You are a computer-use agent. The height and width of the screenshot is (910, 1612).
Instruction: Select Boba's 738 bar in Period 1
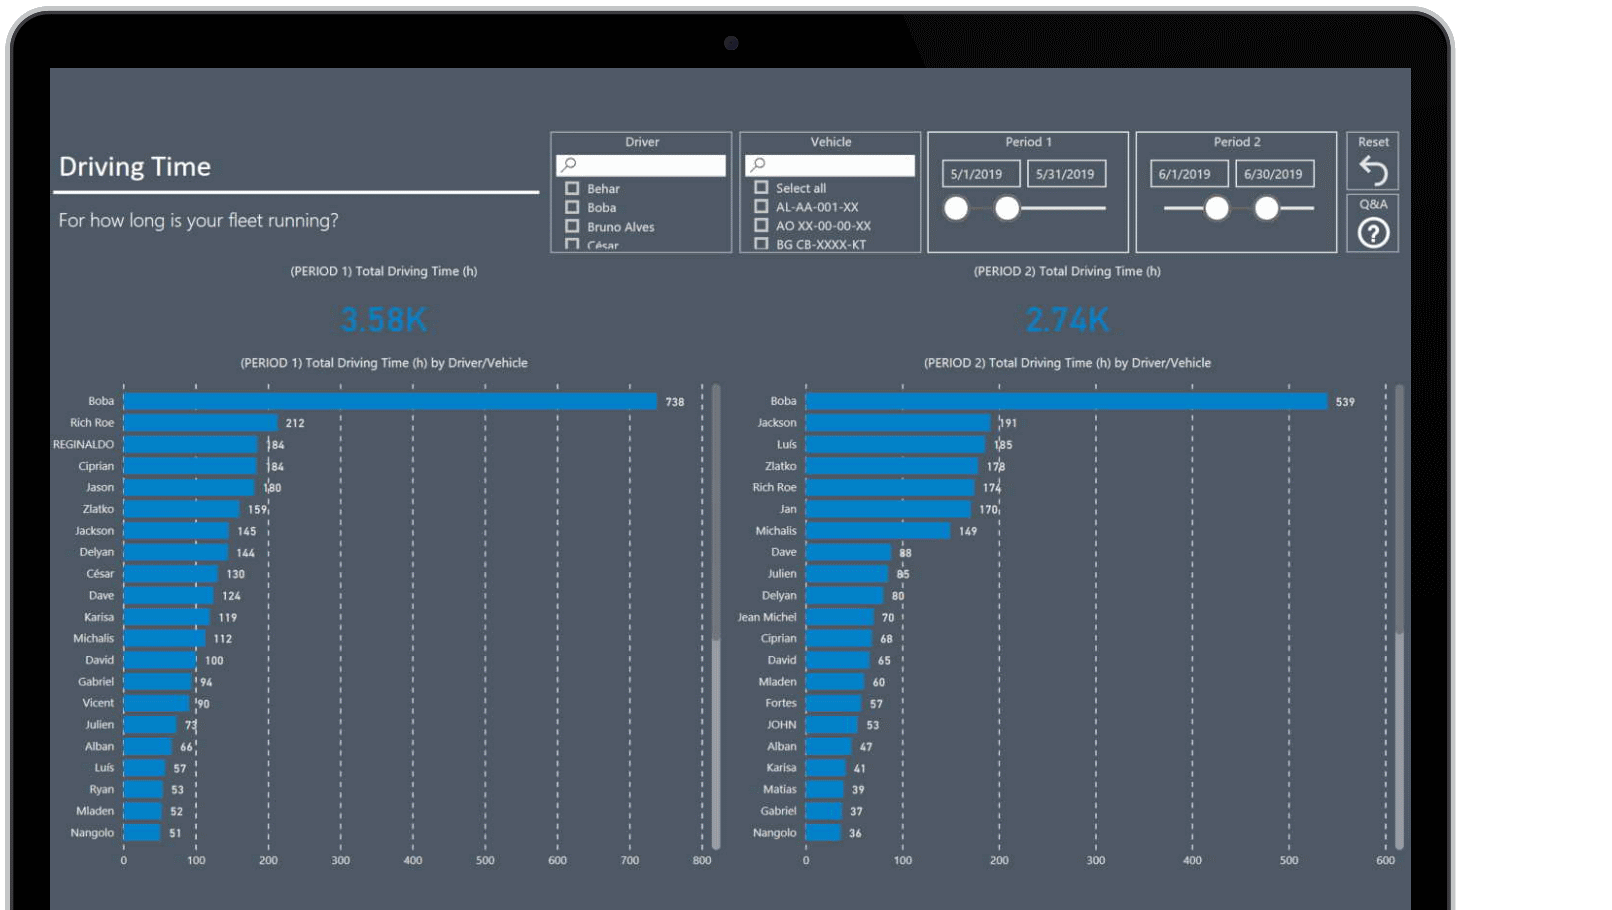(390, 401)
